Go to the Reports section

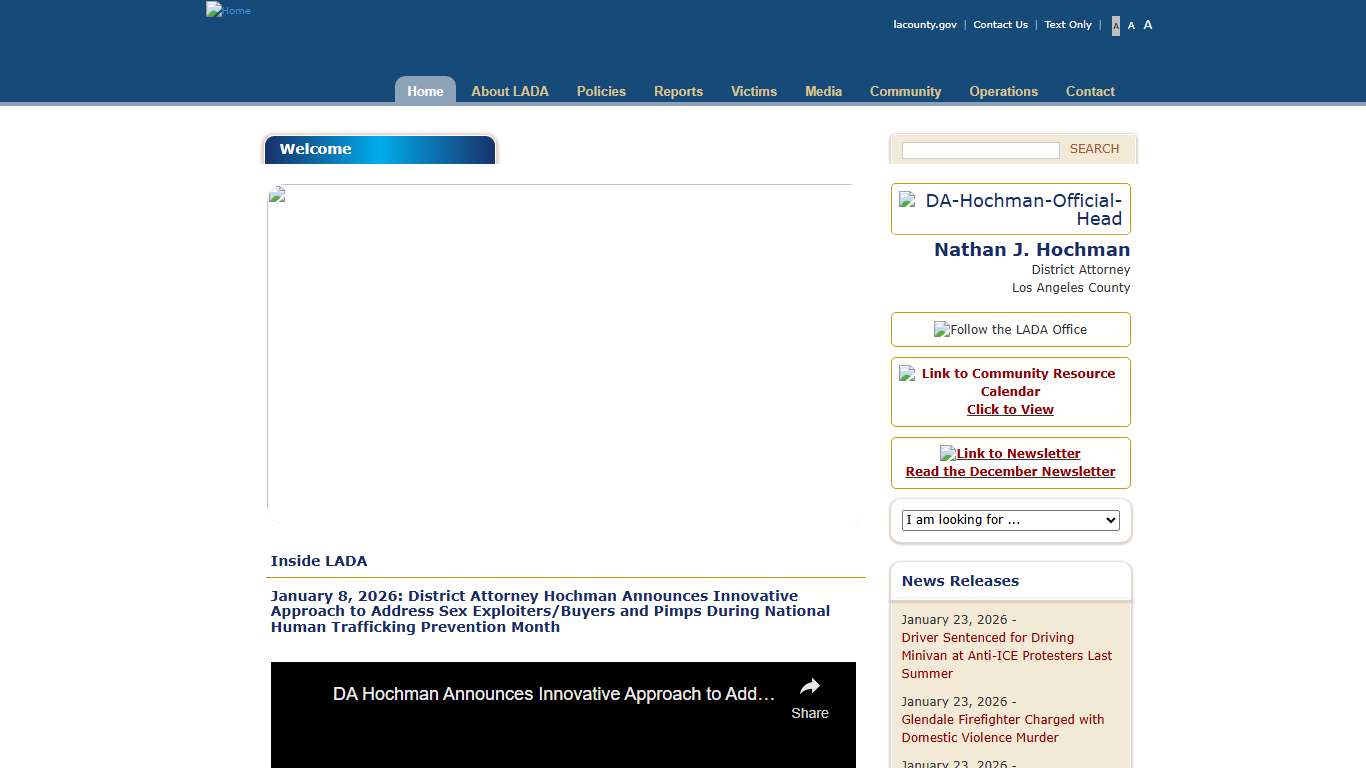tap(678, 91)
